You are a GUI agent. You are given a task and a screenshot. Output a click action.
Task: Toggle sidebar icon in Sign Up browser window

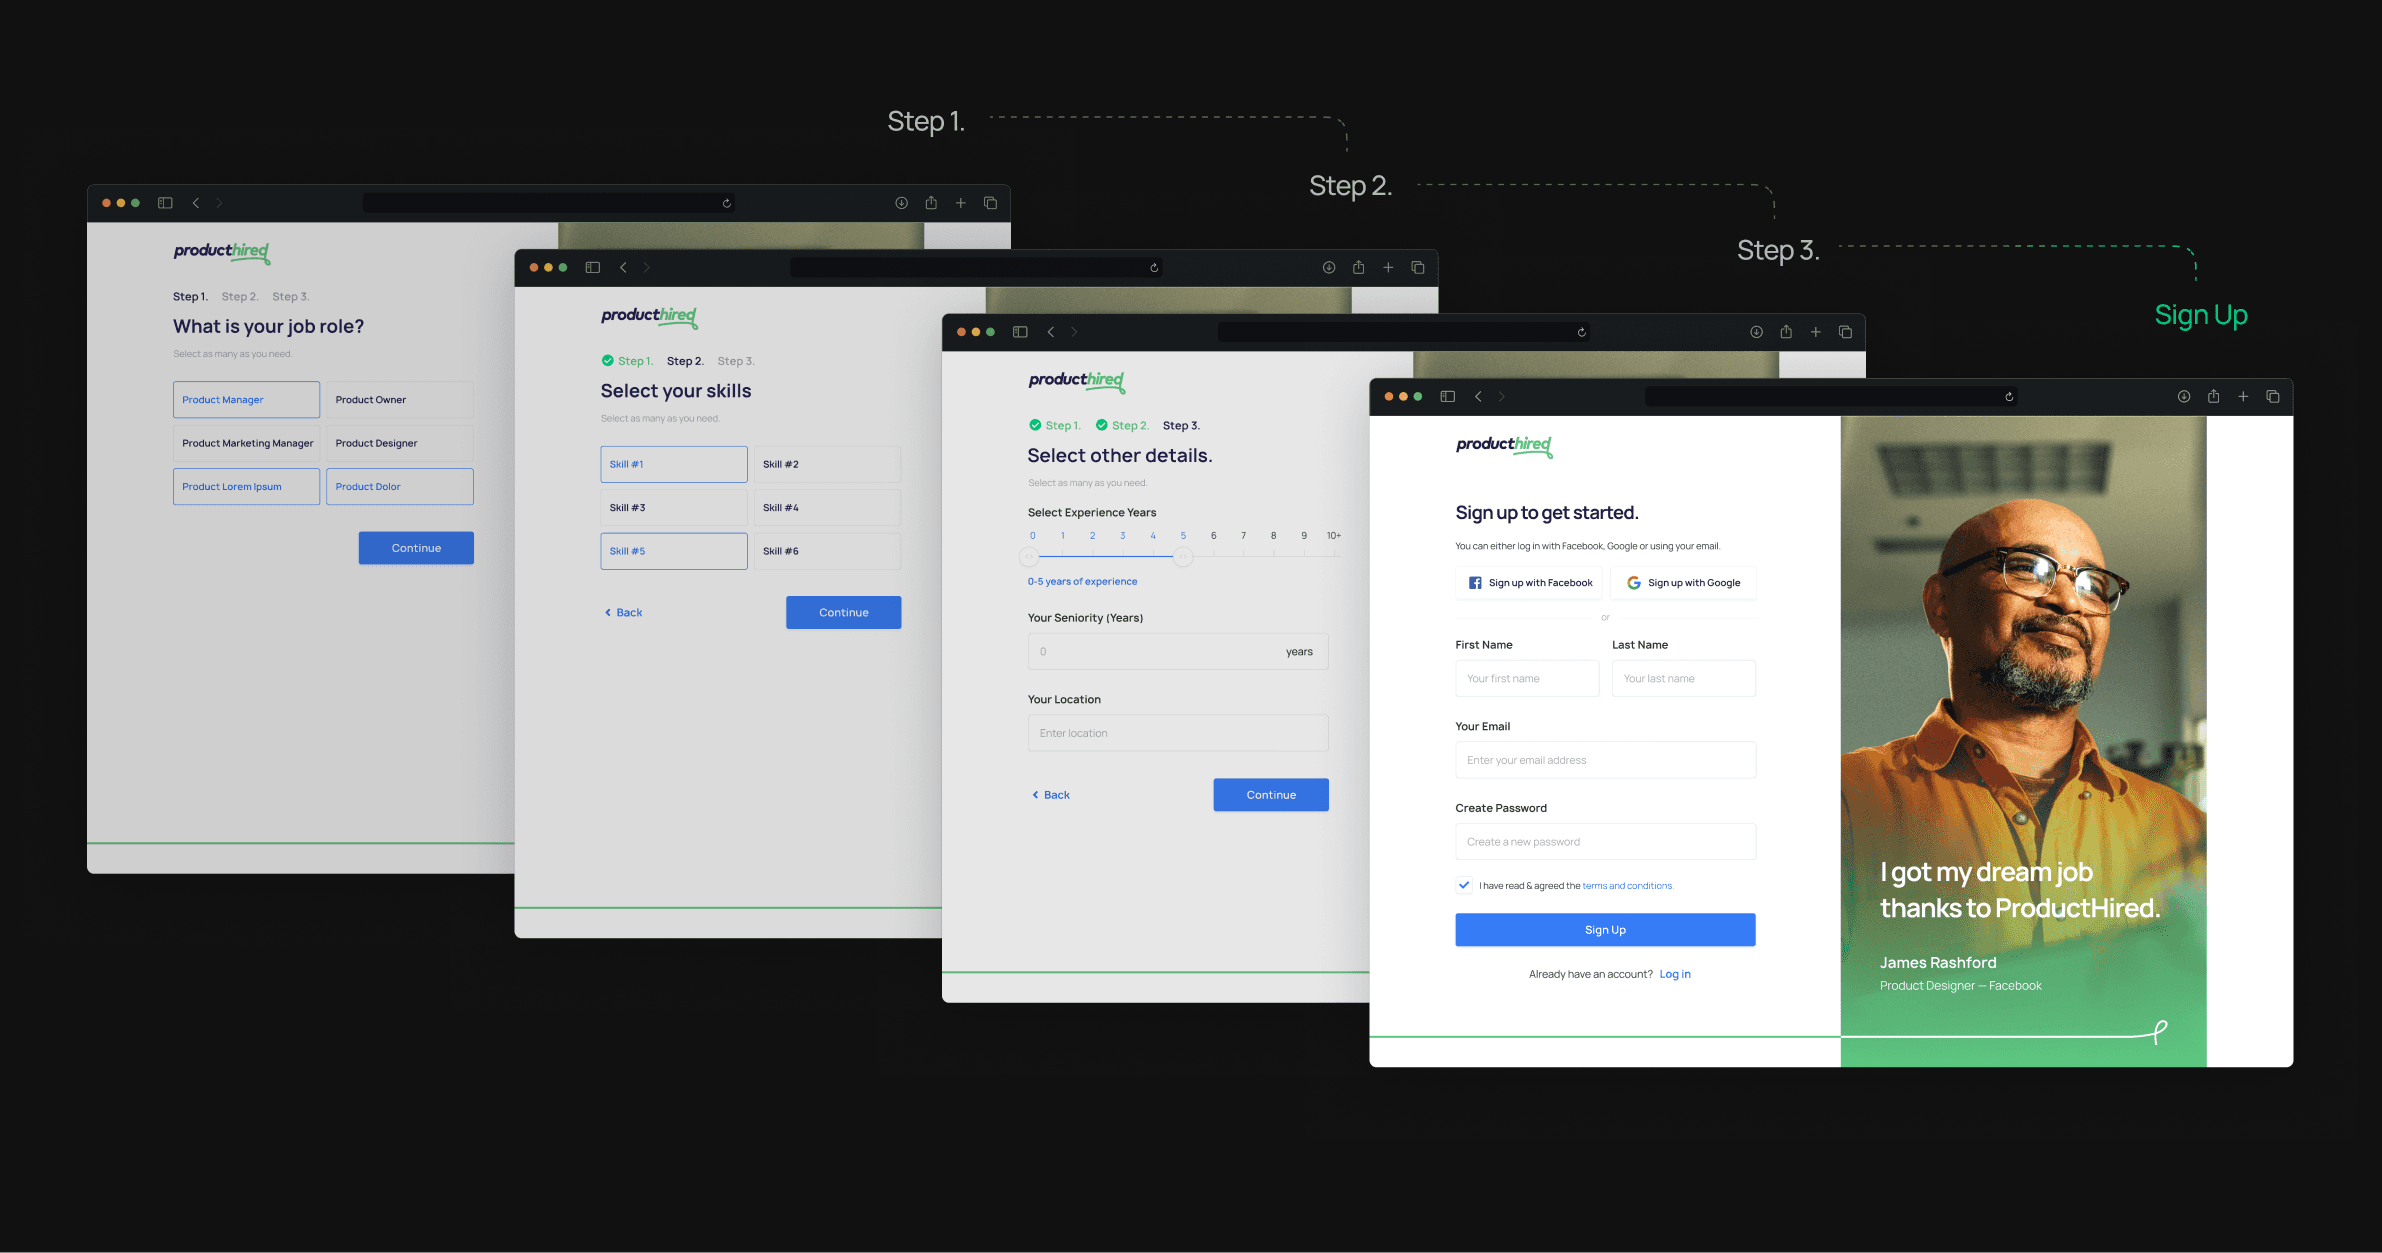click(x=1447, y=397)
